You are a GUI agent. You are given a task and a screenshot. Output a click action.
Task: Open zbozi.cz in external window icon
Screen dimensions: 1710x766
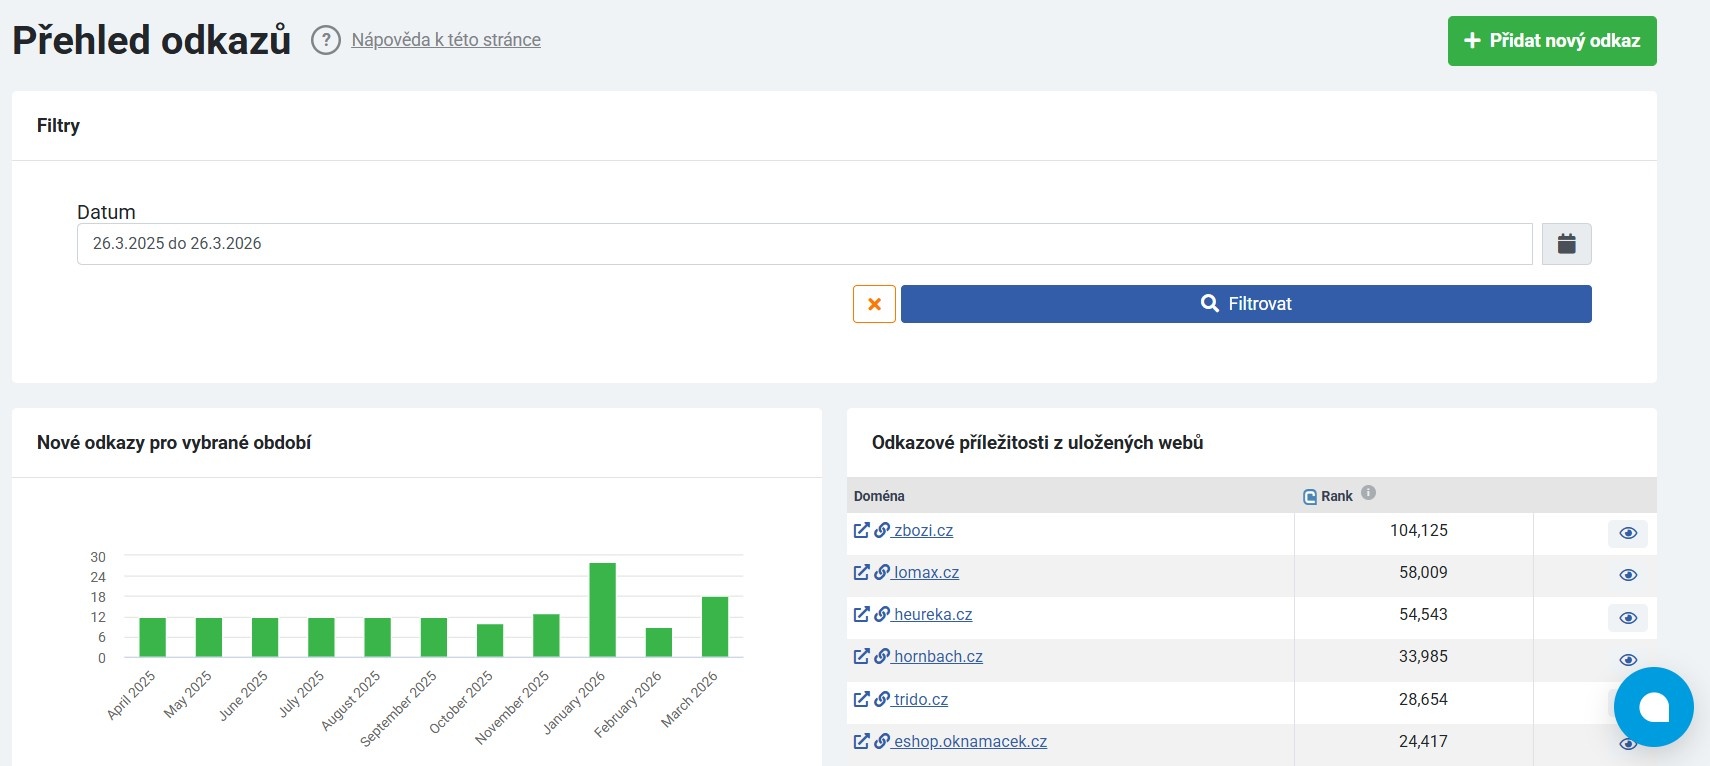(861, 531)
